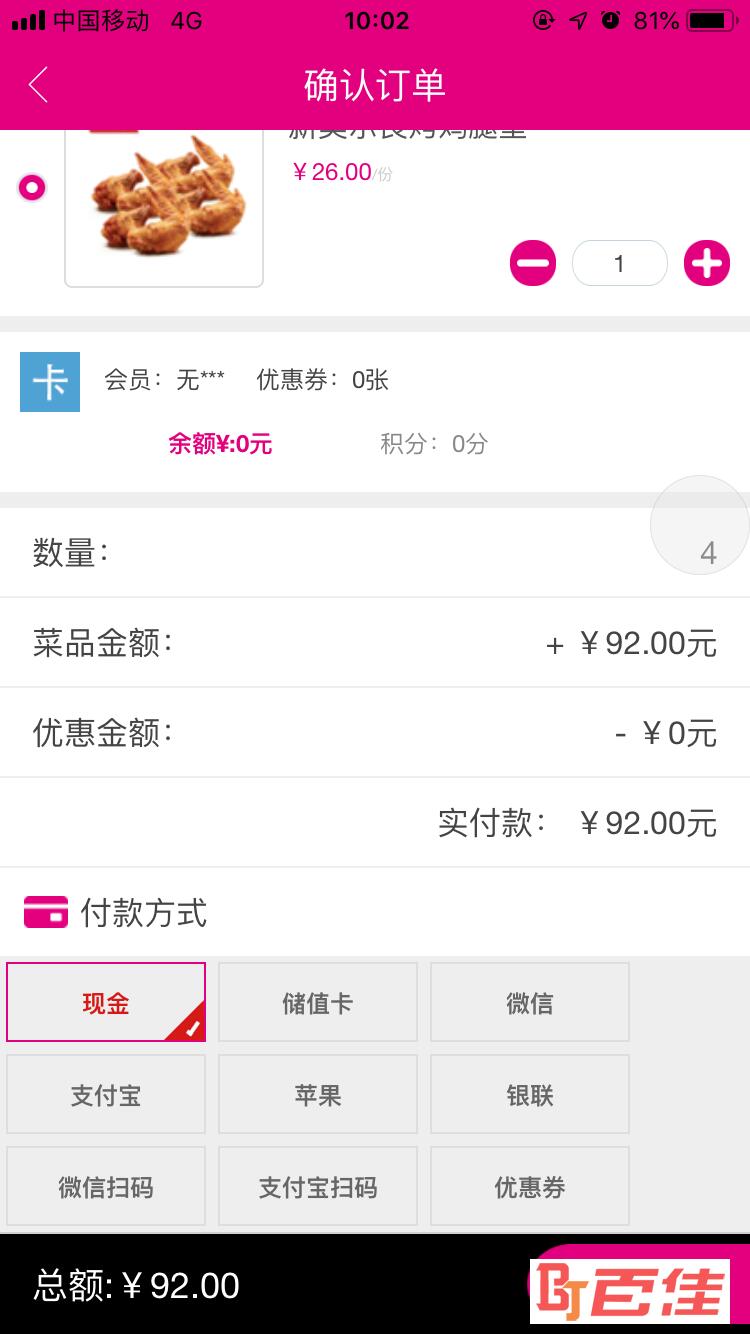
Task: Select the chicken wings item radio button
Action: point(32,188)
